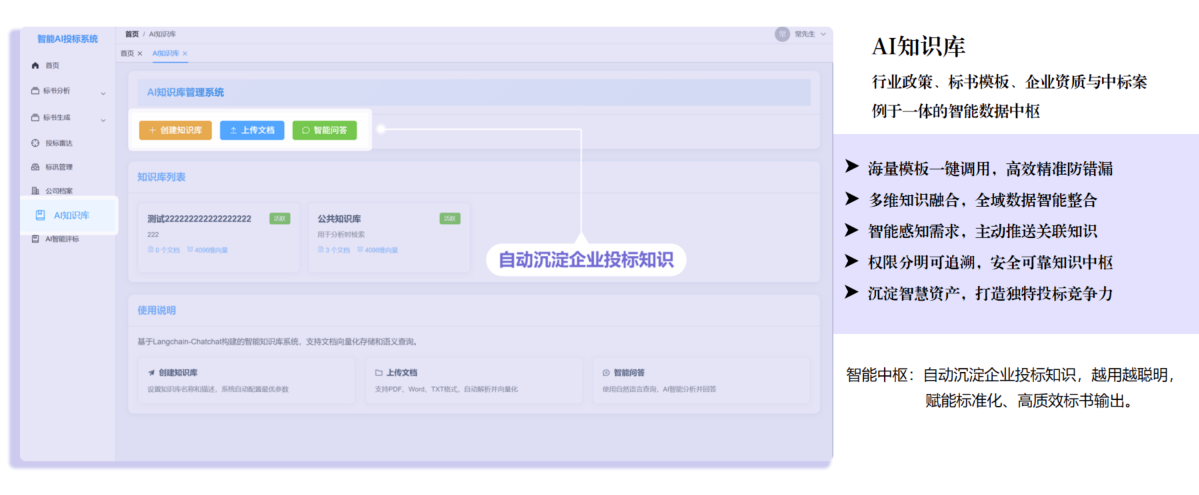Image resolution: width=1199 pixels, height=495 pixels.
Task: Close the 首页 tab
Action: click(x=140, y=53)
